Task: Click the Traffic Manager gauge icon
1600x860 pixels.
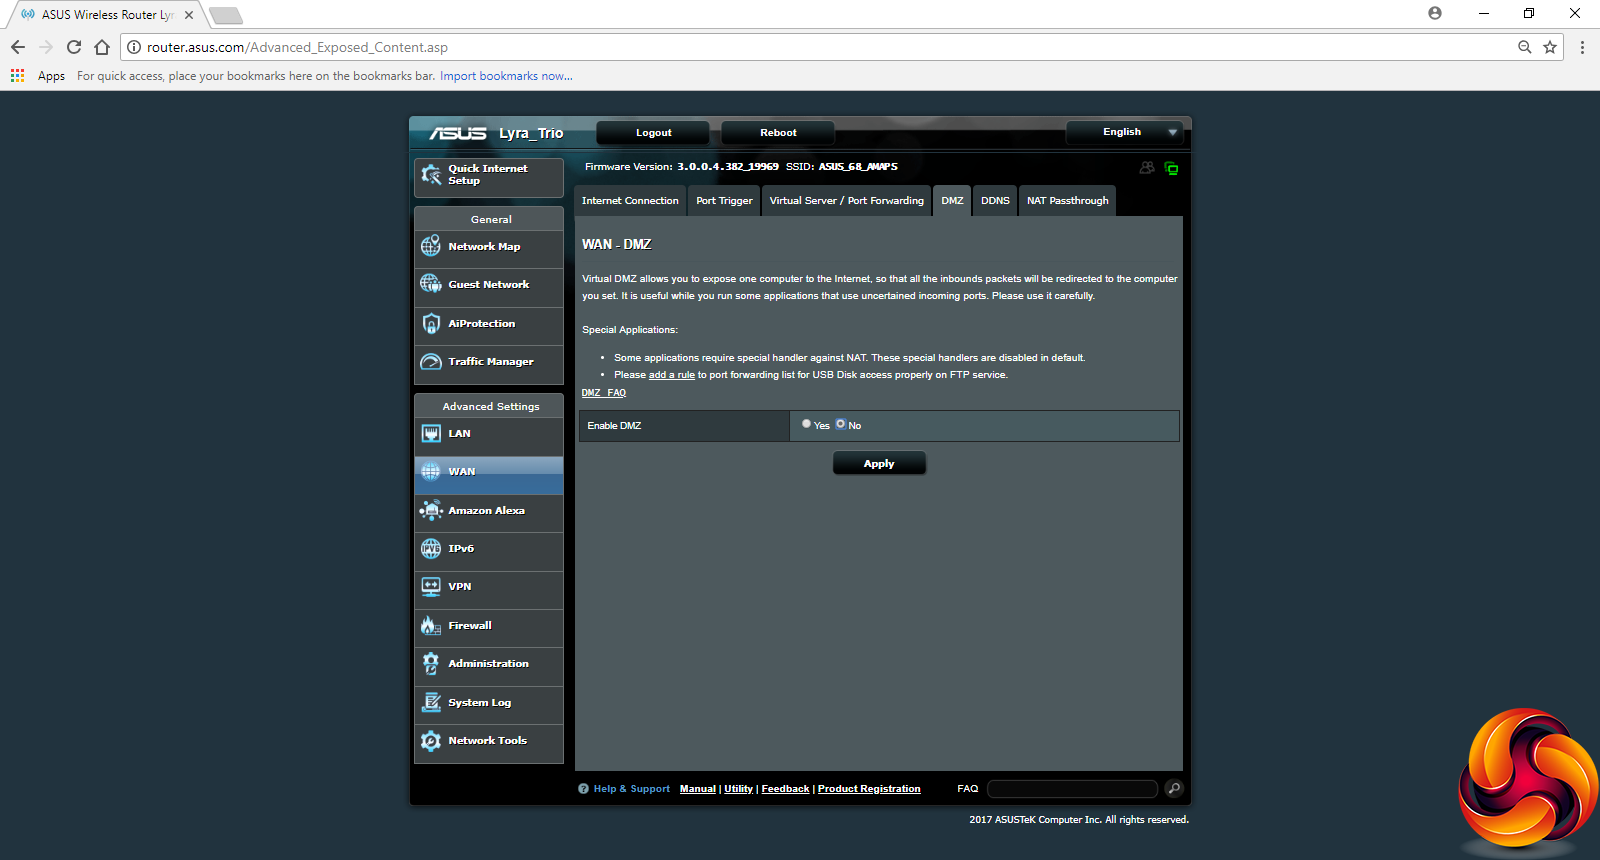Action: click(x=431, y=361)
